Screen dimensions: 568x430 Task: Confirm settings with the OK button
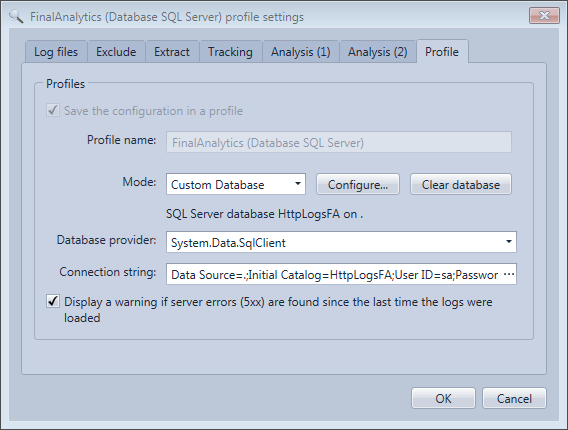[443, 398]
